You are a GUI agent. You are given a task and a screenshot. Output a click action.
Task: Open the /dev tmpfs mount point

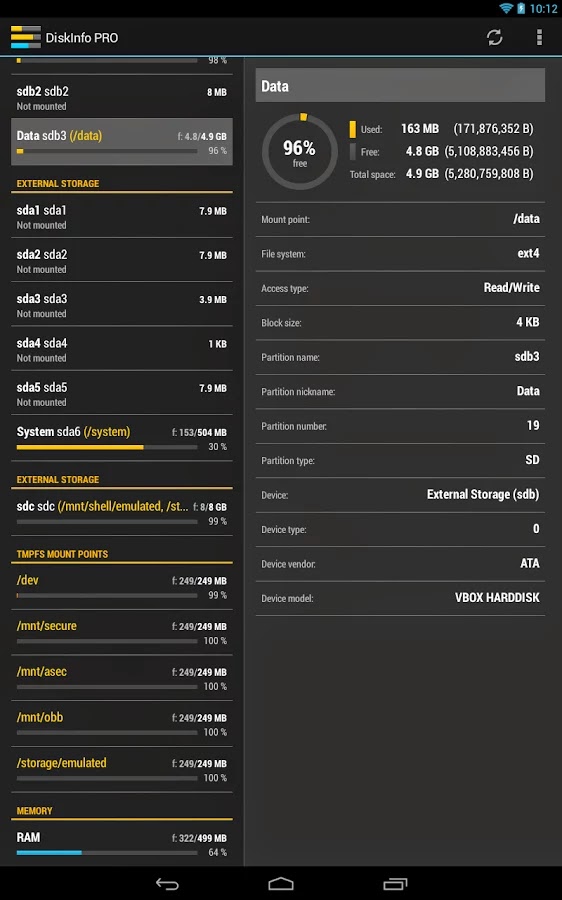coord(122,587)
